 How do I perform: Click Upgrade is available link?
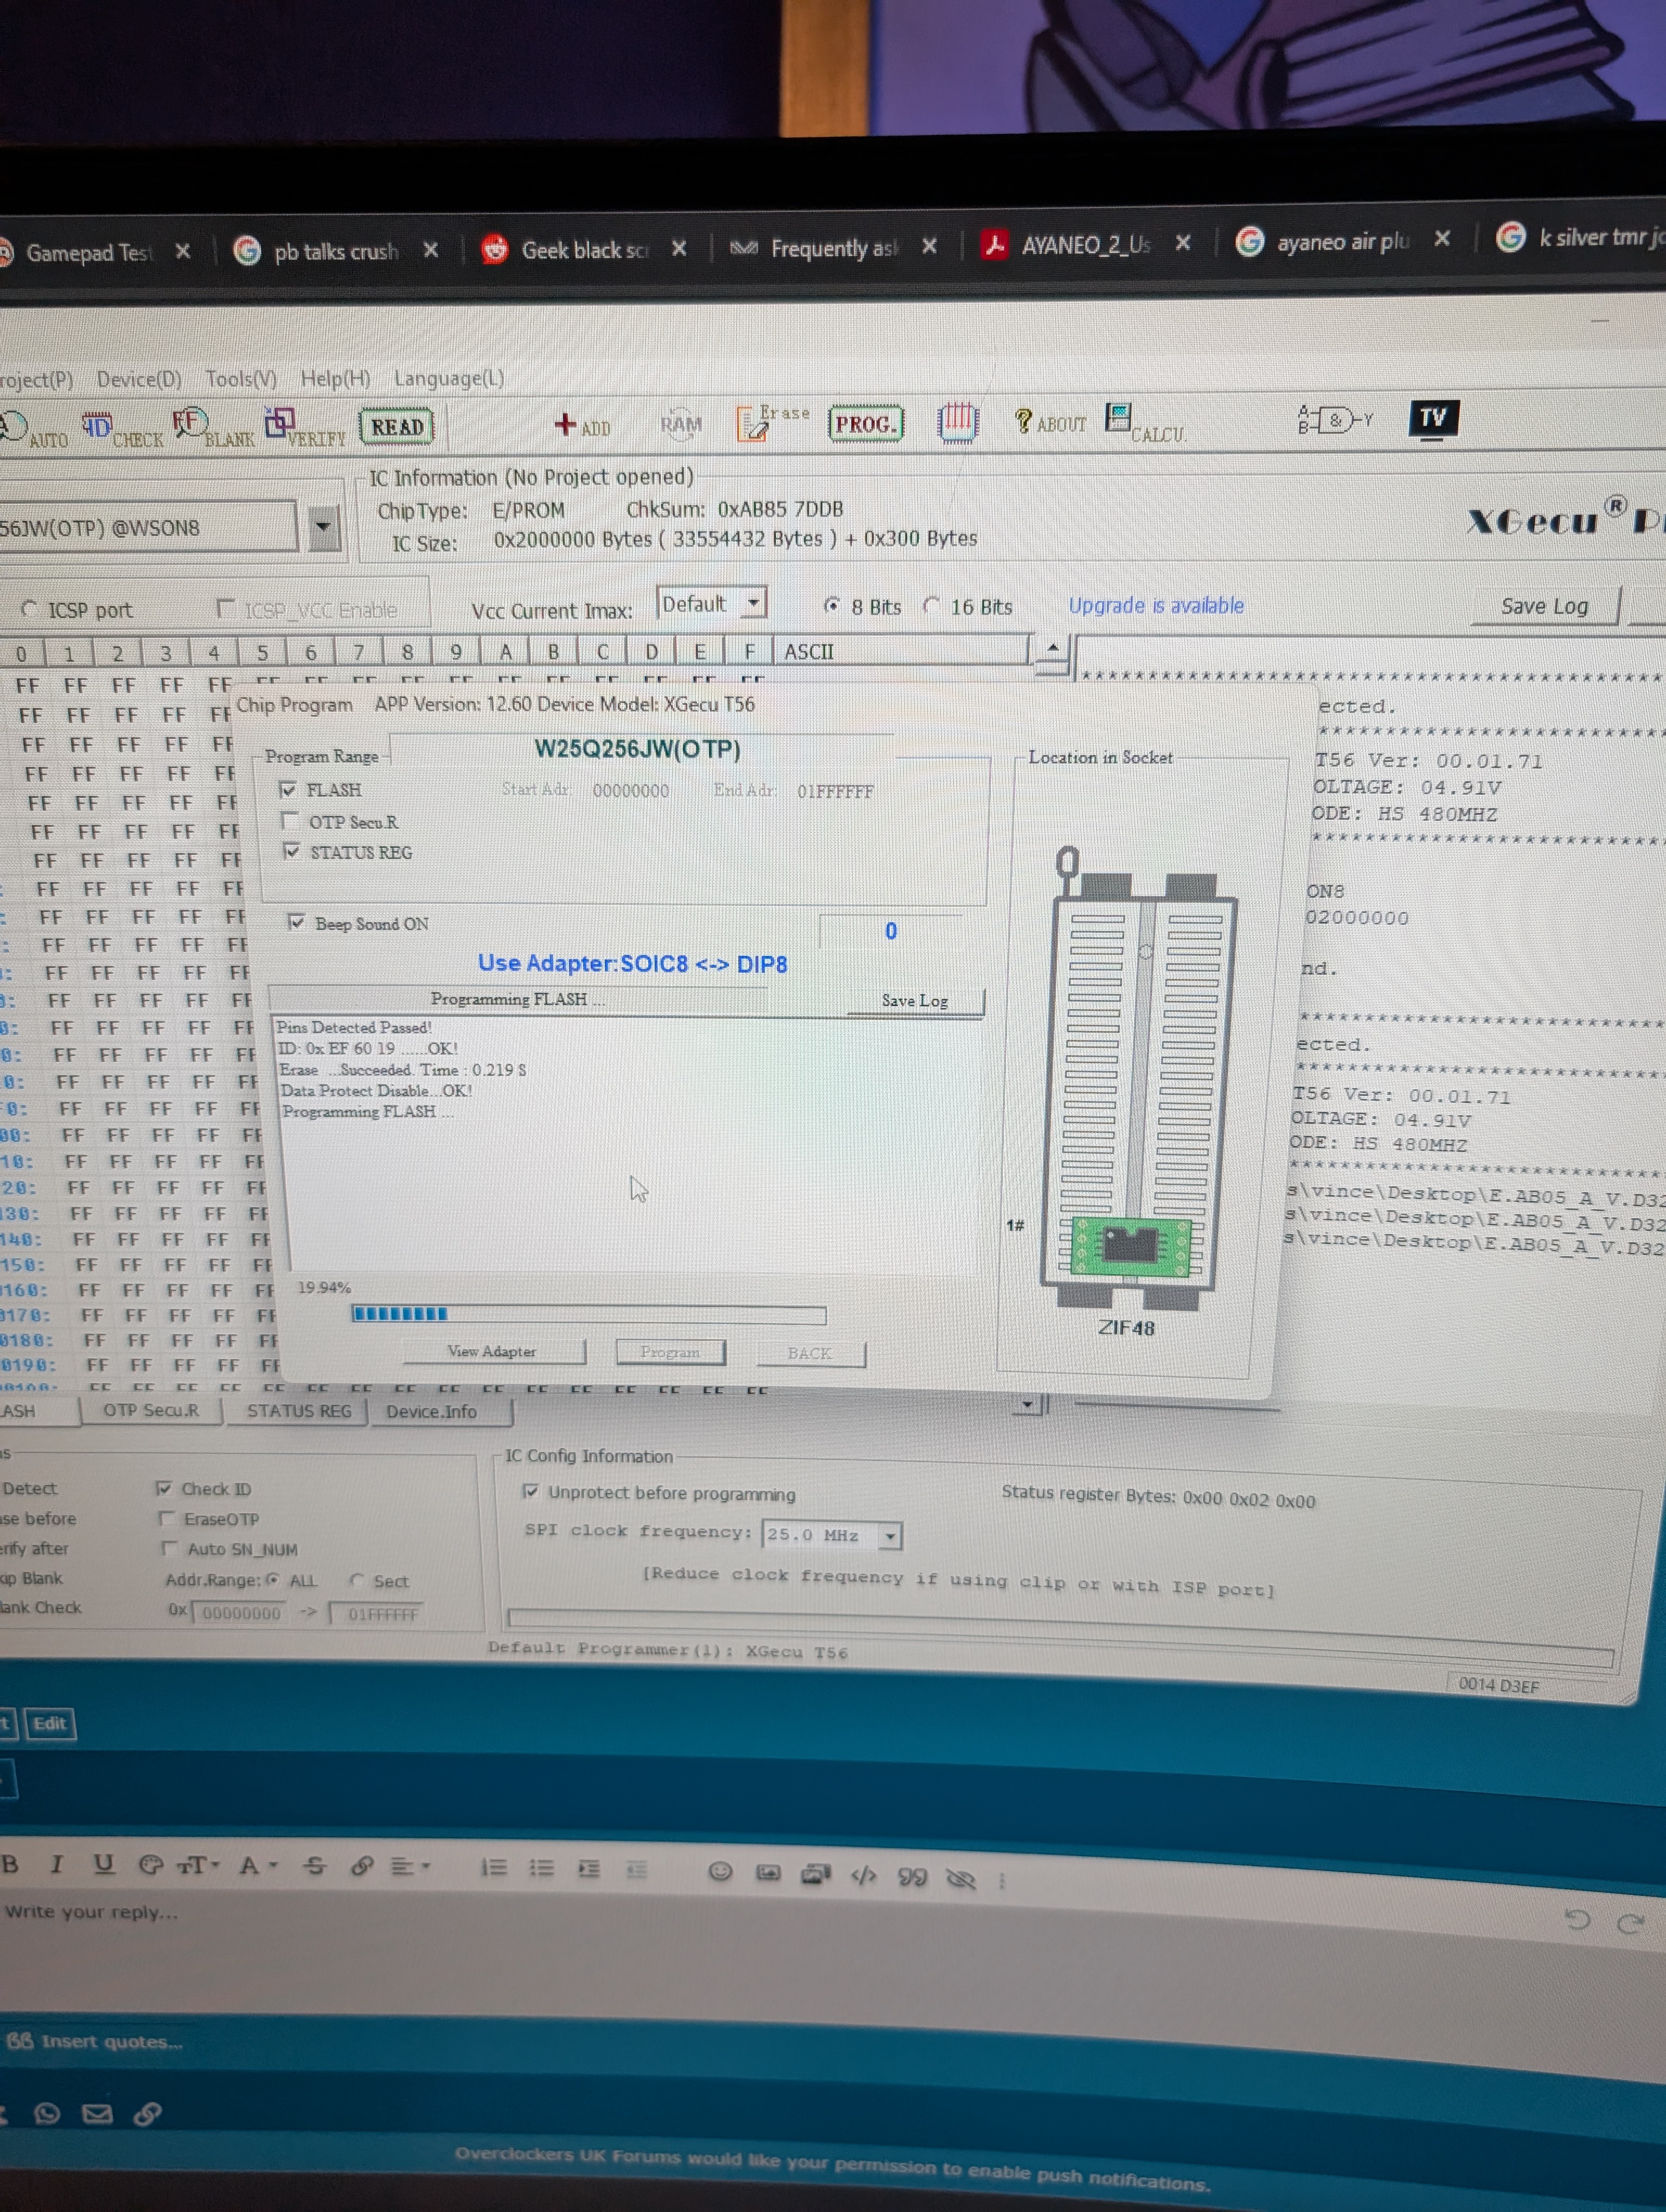pyautogui.click(x=1156, y=605)
